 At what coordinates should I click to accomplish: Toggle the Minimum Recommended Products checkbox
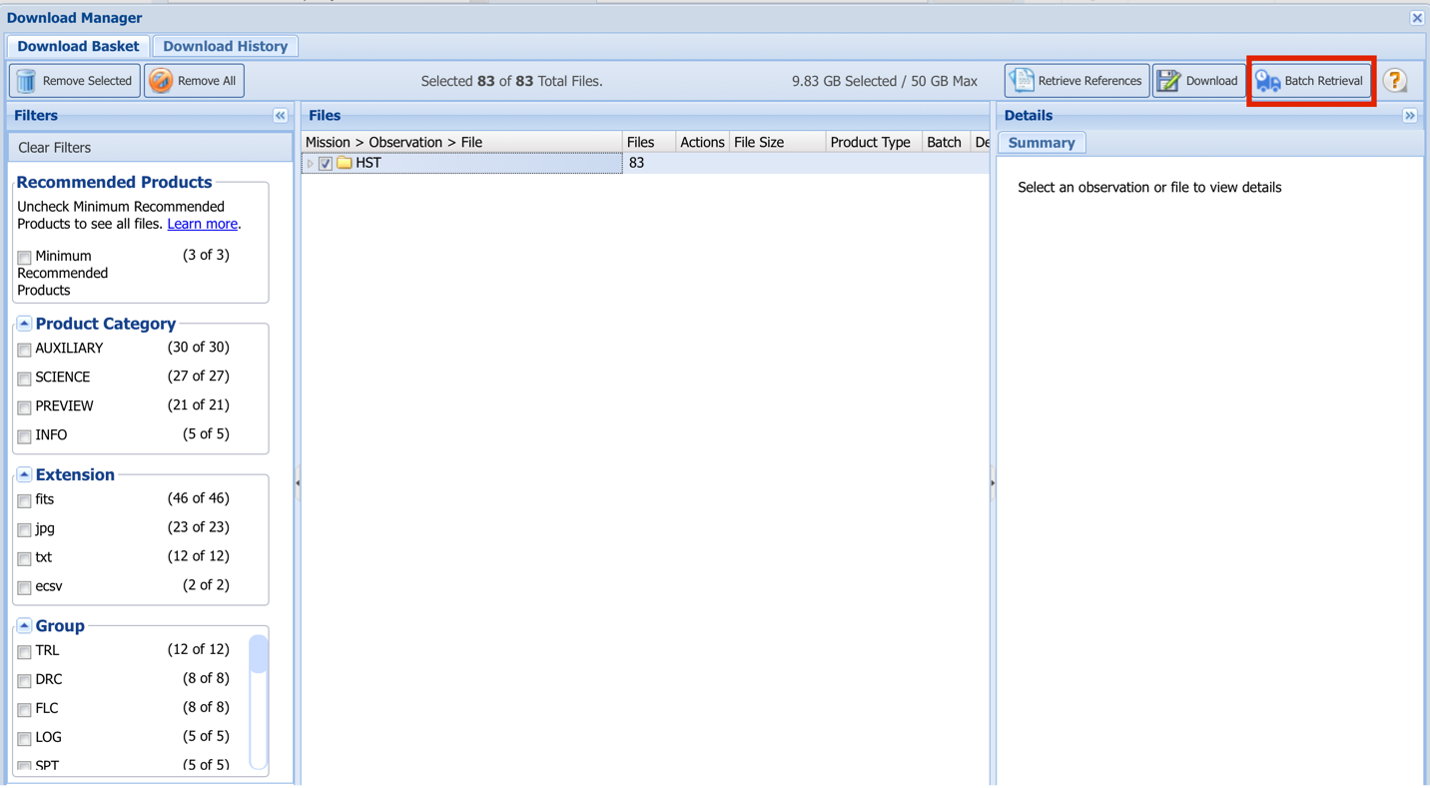[x=24, y=258]
